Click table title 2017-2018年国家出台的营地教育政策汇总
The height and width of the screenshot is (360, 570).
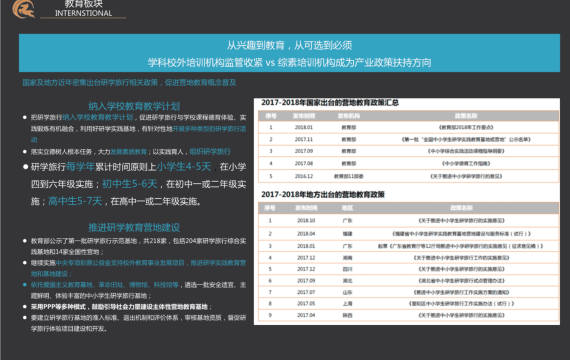point(330,103)
